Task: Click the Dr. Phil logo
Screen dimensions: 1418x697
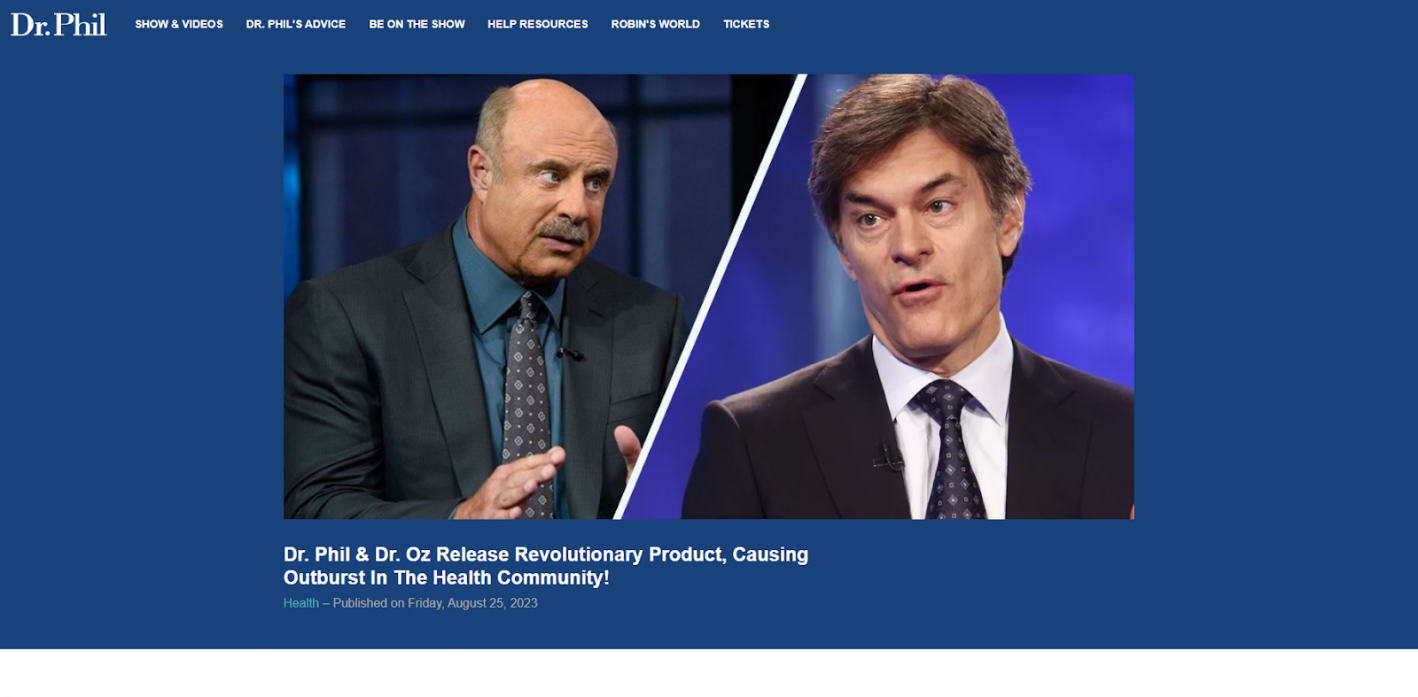Action: pos(58,24)
